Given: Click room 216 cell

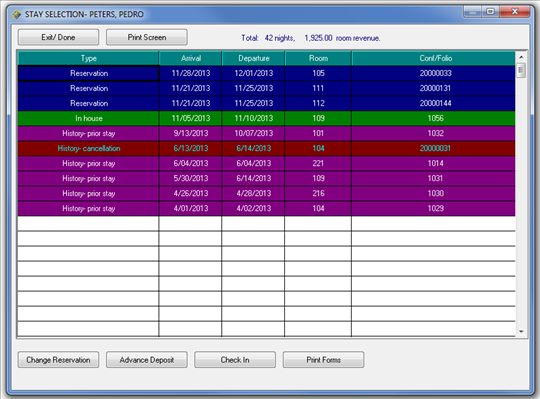Looking at the screenshot, I should coord(318,193).
